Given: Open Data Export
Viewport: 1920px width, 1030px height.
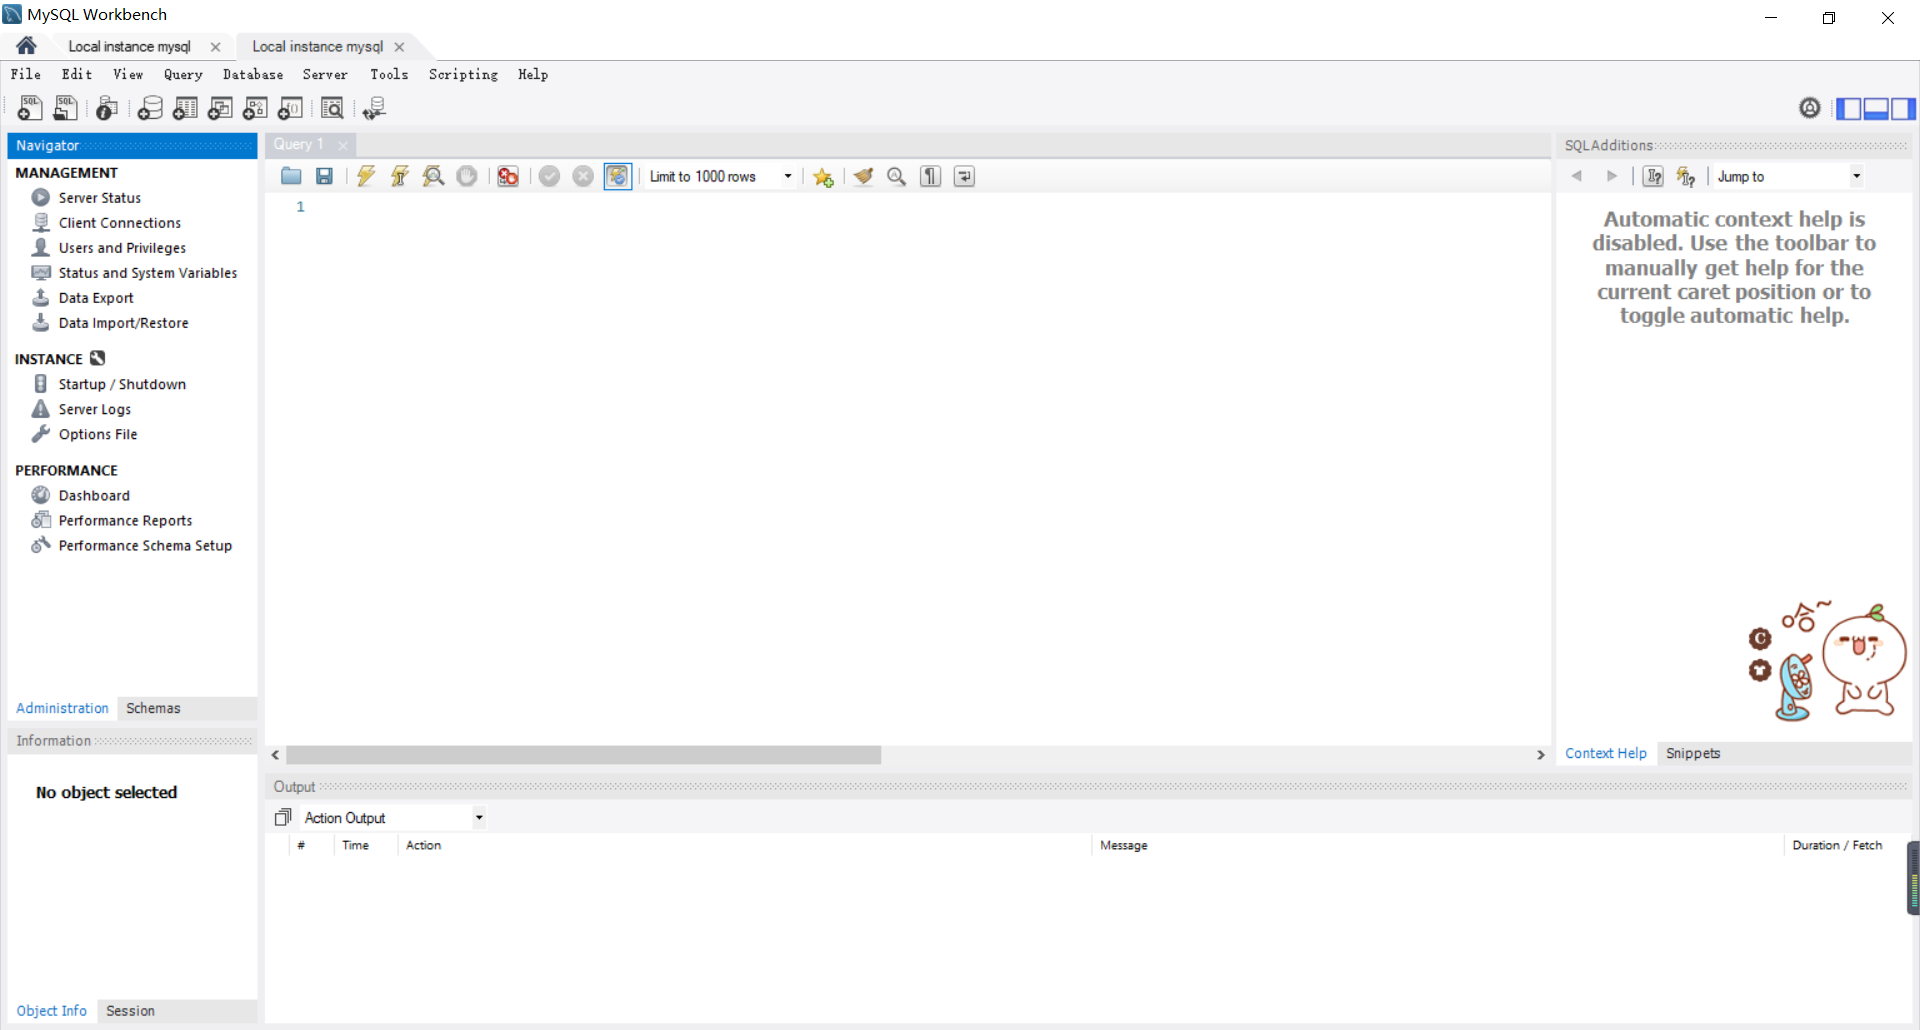Looking at the screenshot, I should pos(96,298).
